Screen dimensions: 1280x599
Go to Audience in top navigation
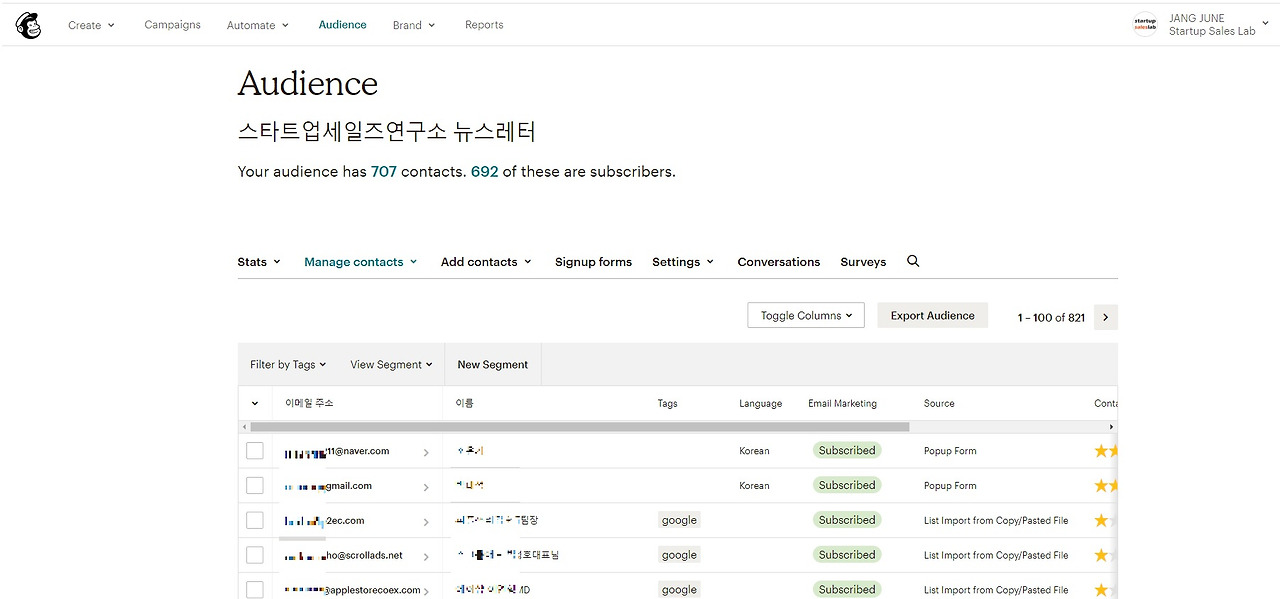[x=342, y=25]
